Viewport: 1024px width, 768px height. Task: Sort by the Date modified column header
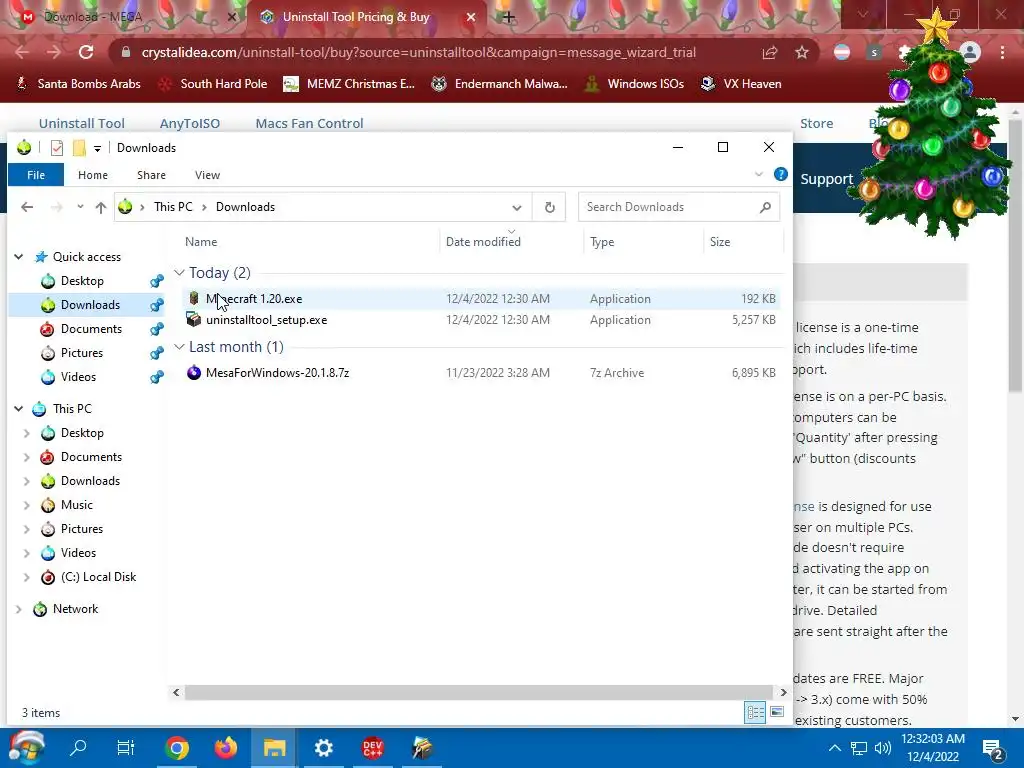483,242
